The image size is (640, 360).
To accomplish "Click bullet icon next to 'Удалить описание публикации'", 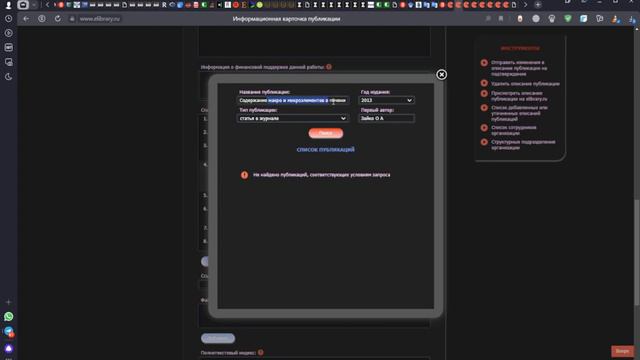I will [484, 83].
